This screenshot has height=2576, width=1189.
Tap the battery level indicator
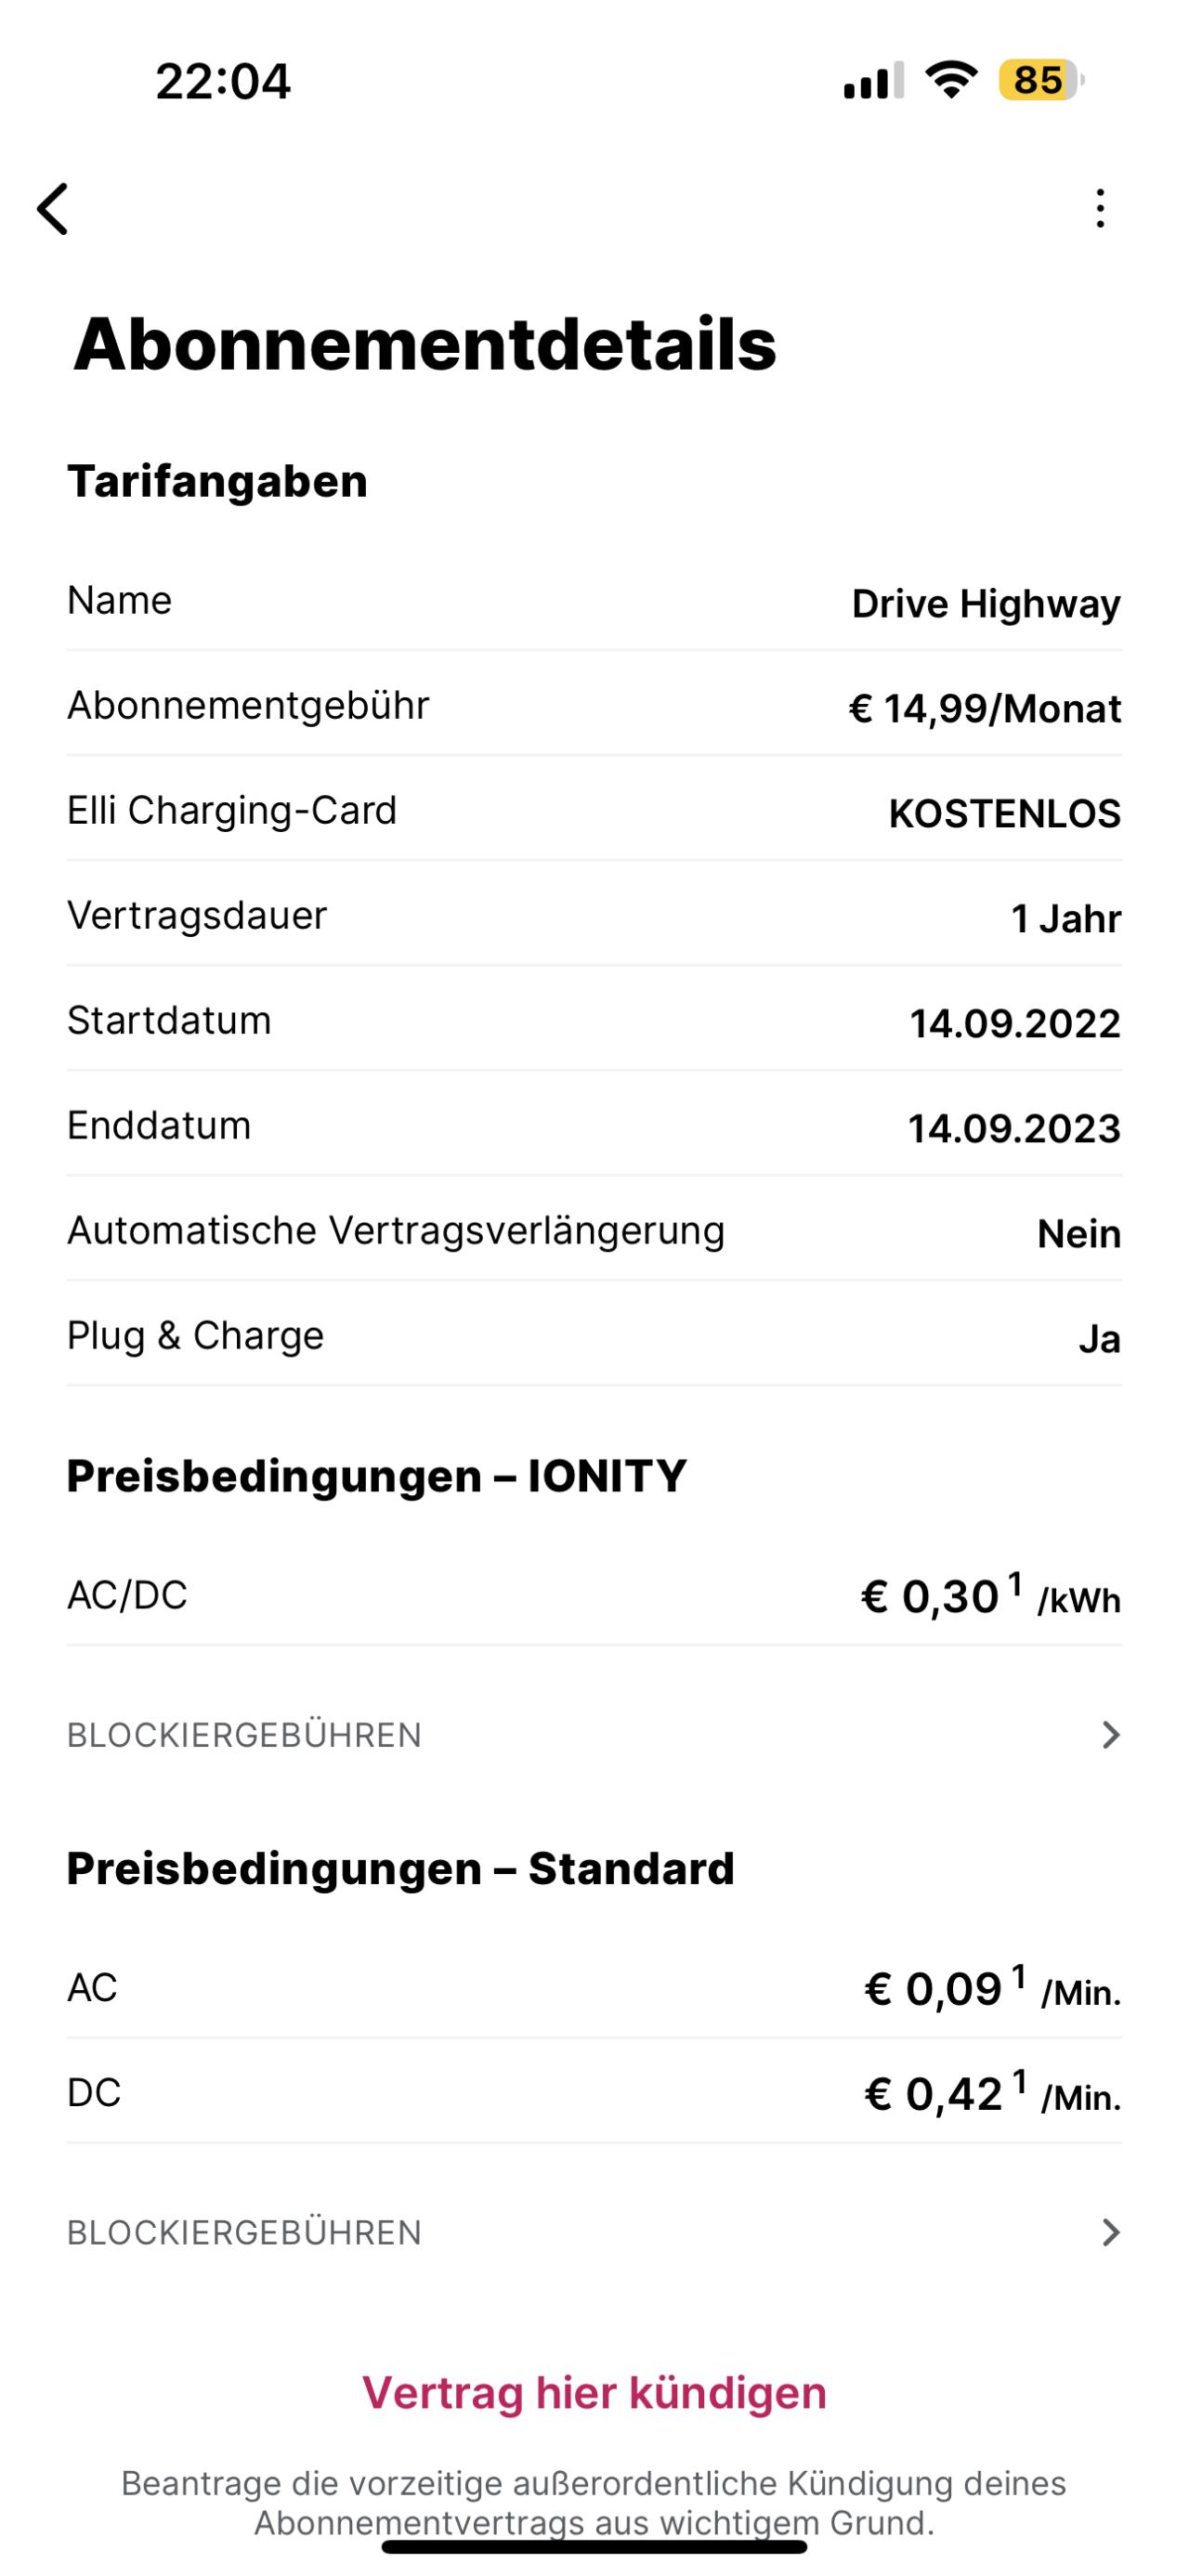pyautogui.click(x=1040, y=80)
